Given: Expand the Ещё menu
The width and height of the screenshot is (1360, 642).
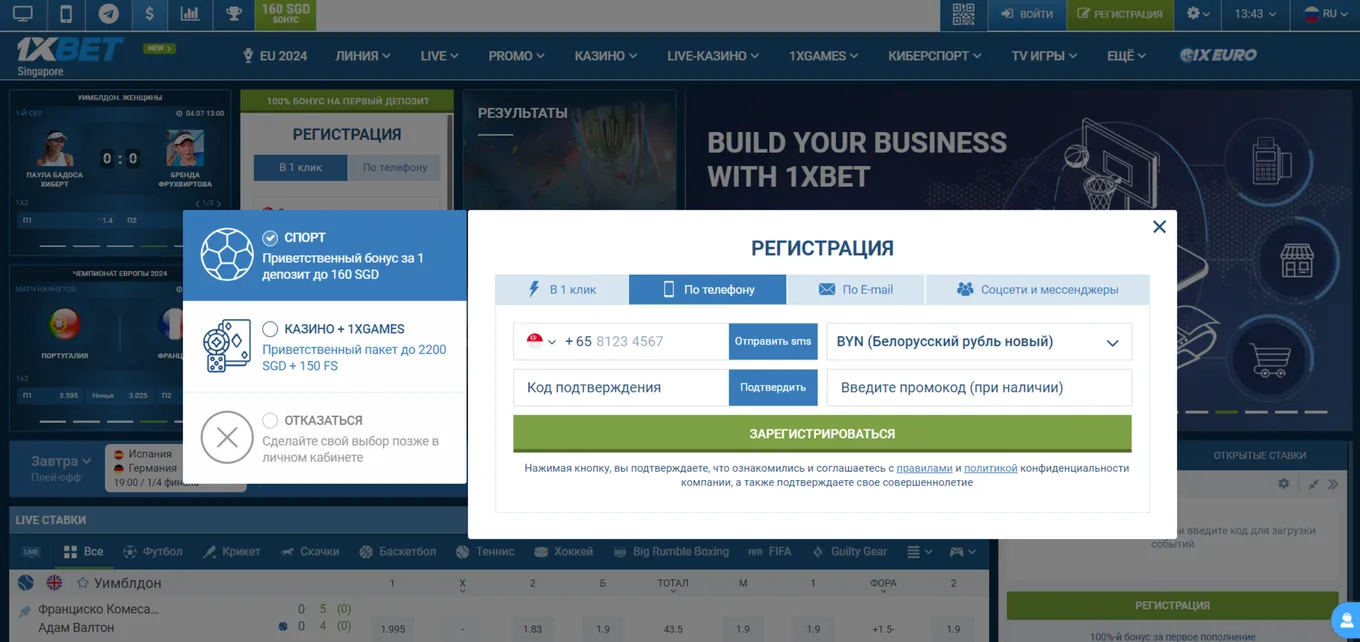Looking at the screenshot, I should 1126,56.
